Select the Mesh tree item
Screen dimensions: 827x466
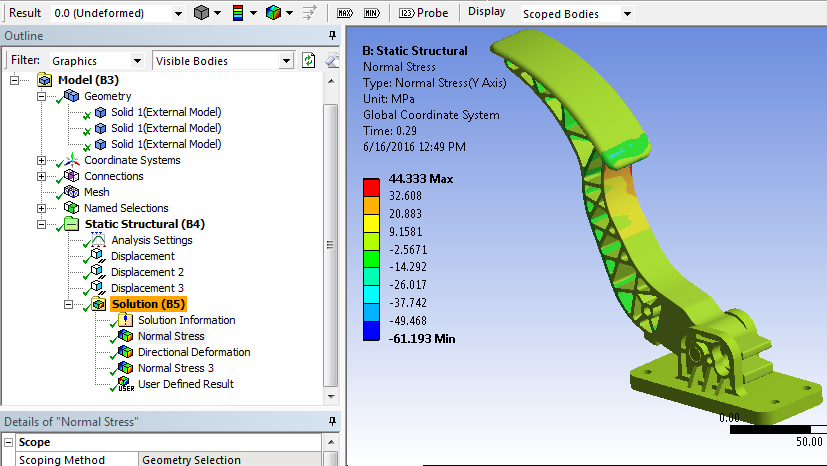click(97, 192)
